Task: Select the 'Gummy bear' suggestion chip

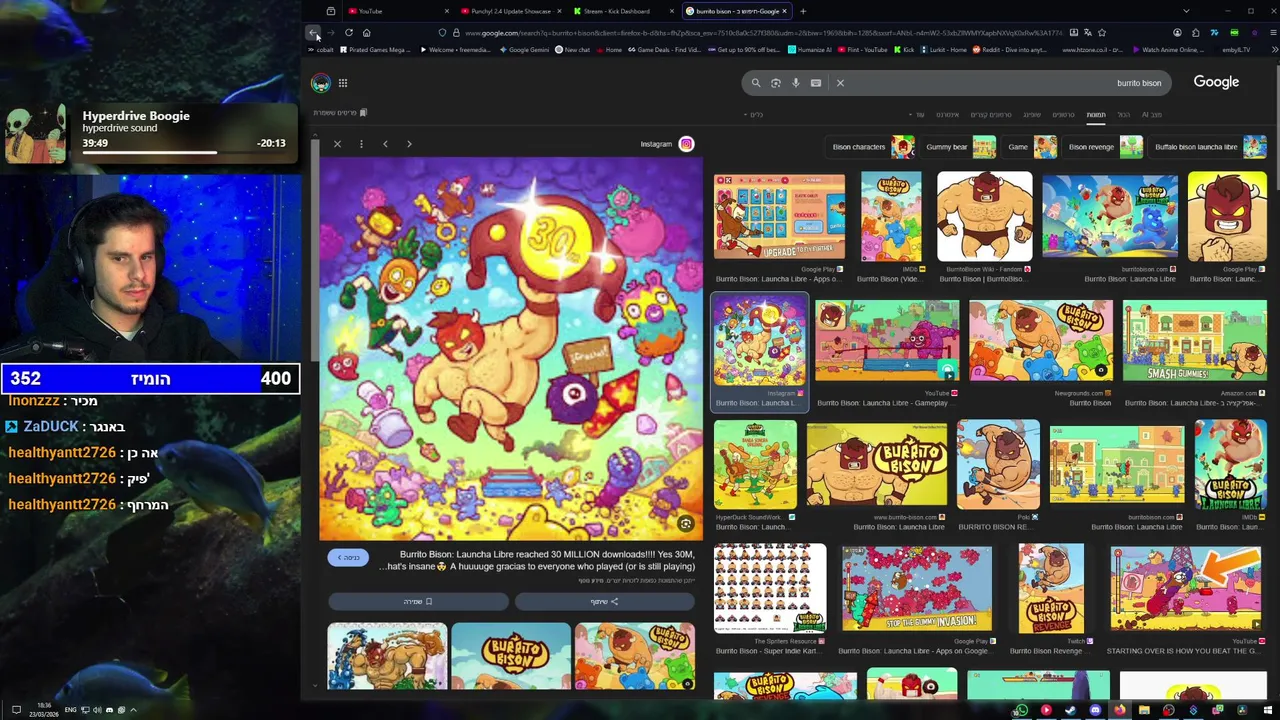Action: [959, 147]
